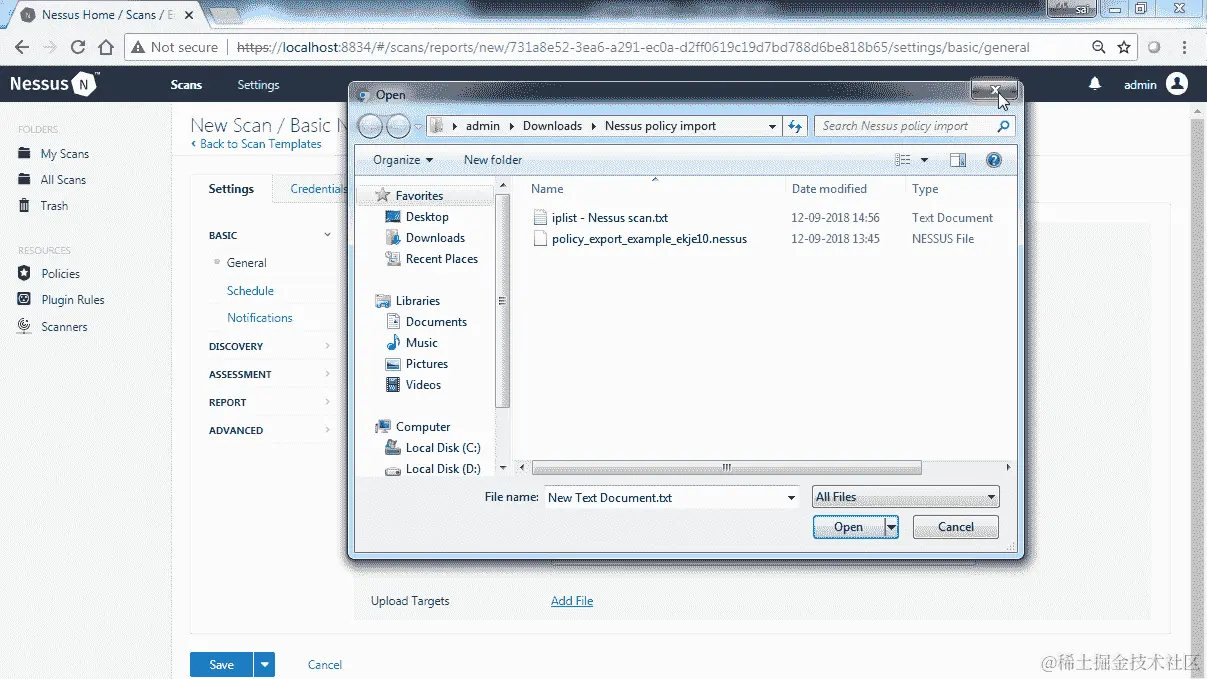Expand ASSESSMENT settings section
The height and width of the screenshot is (679, 1207).
[x=270, y=374]
